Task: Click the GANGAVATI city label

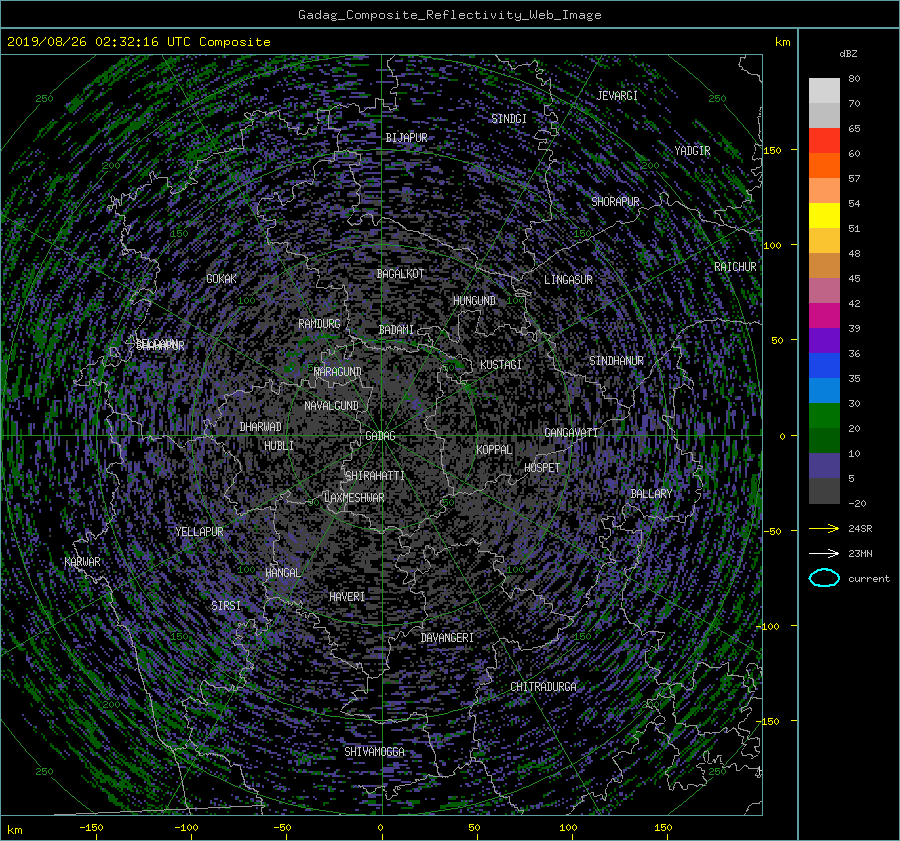Action: [571, 433]
